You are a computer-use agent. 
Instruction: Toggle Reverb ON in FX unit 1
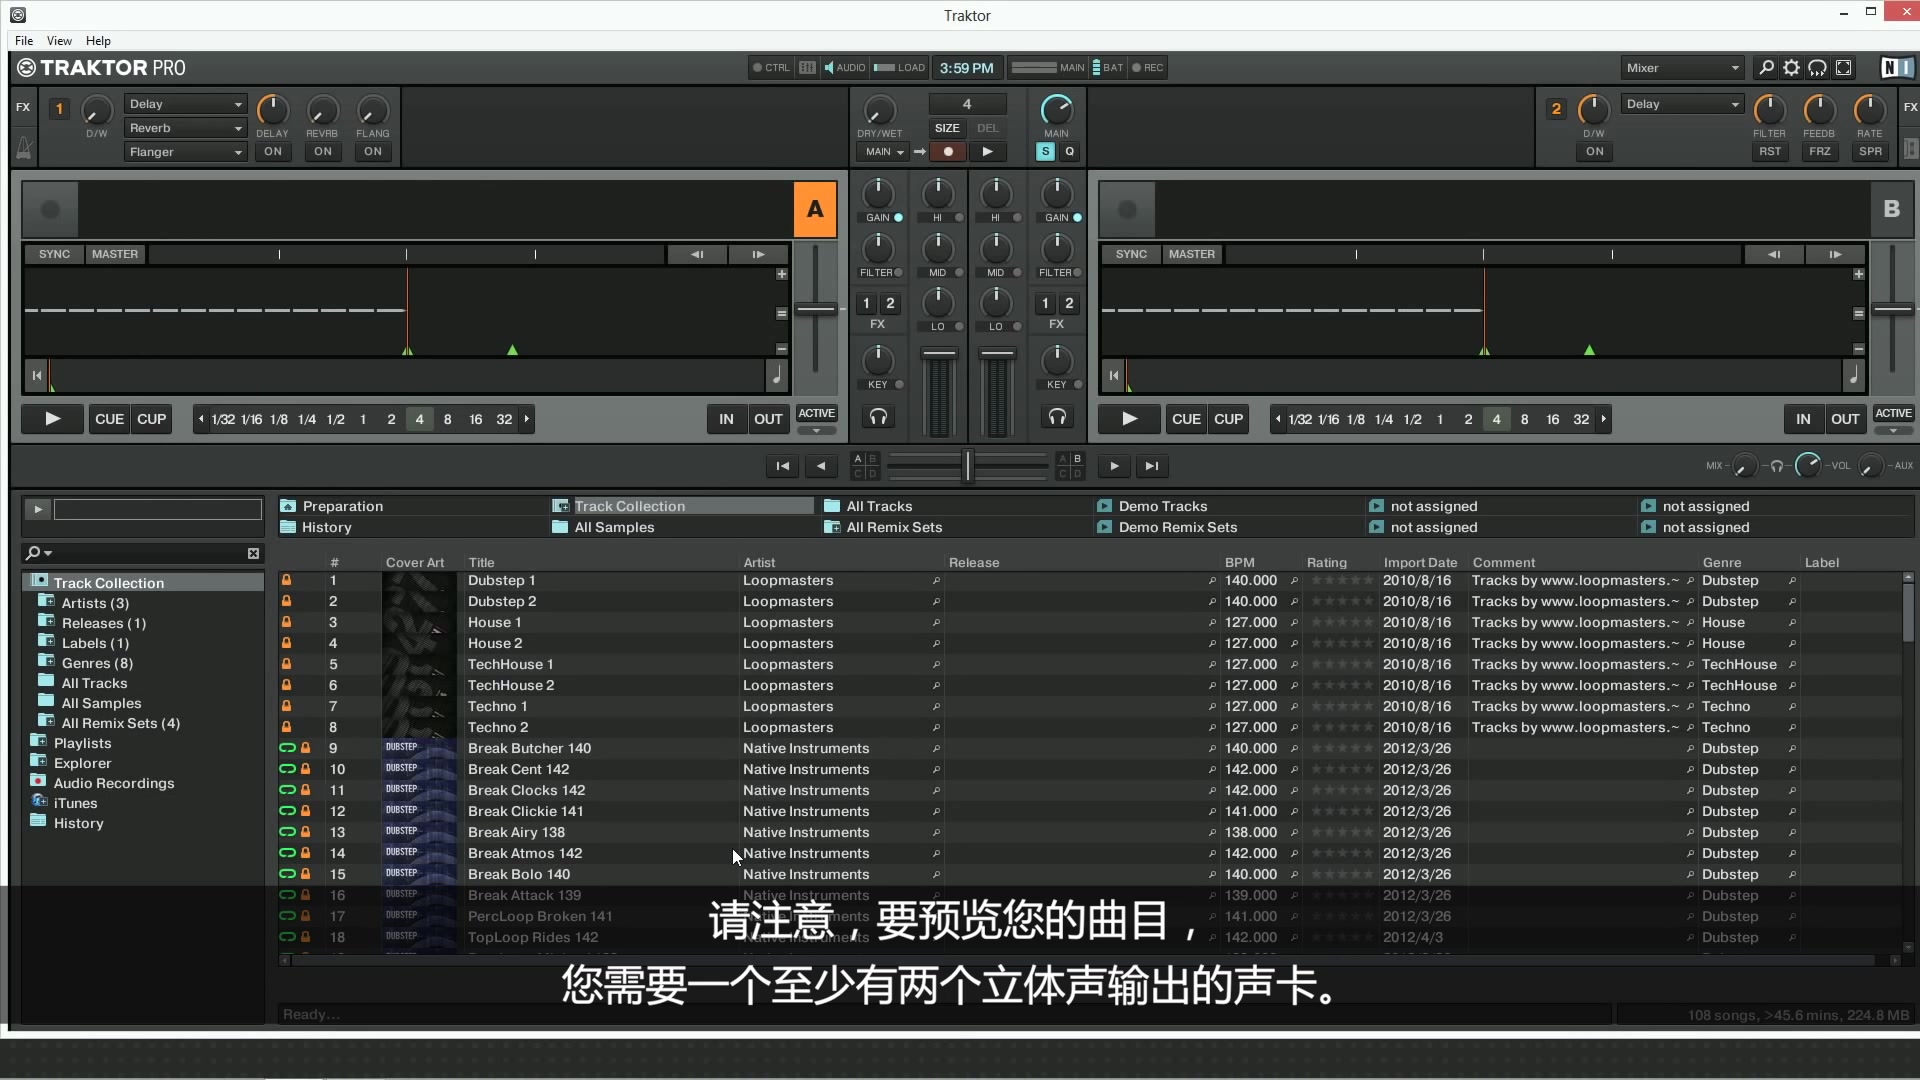coord(322,152)
